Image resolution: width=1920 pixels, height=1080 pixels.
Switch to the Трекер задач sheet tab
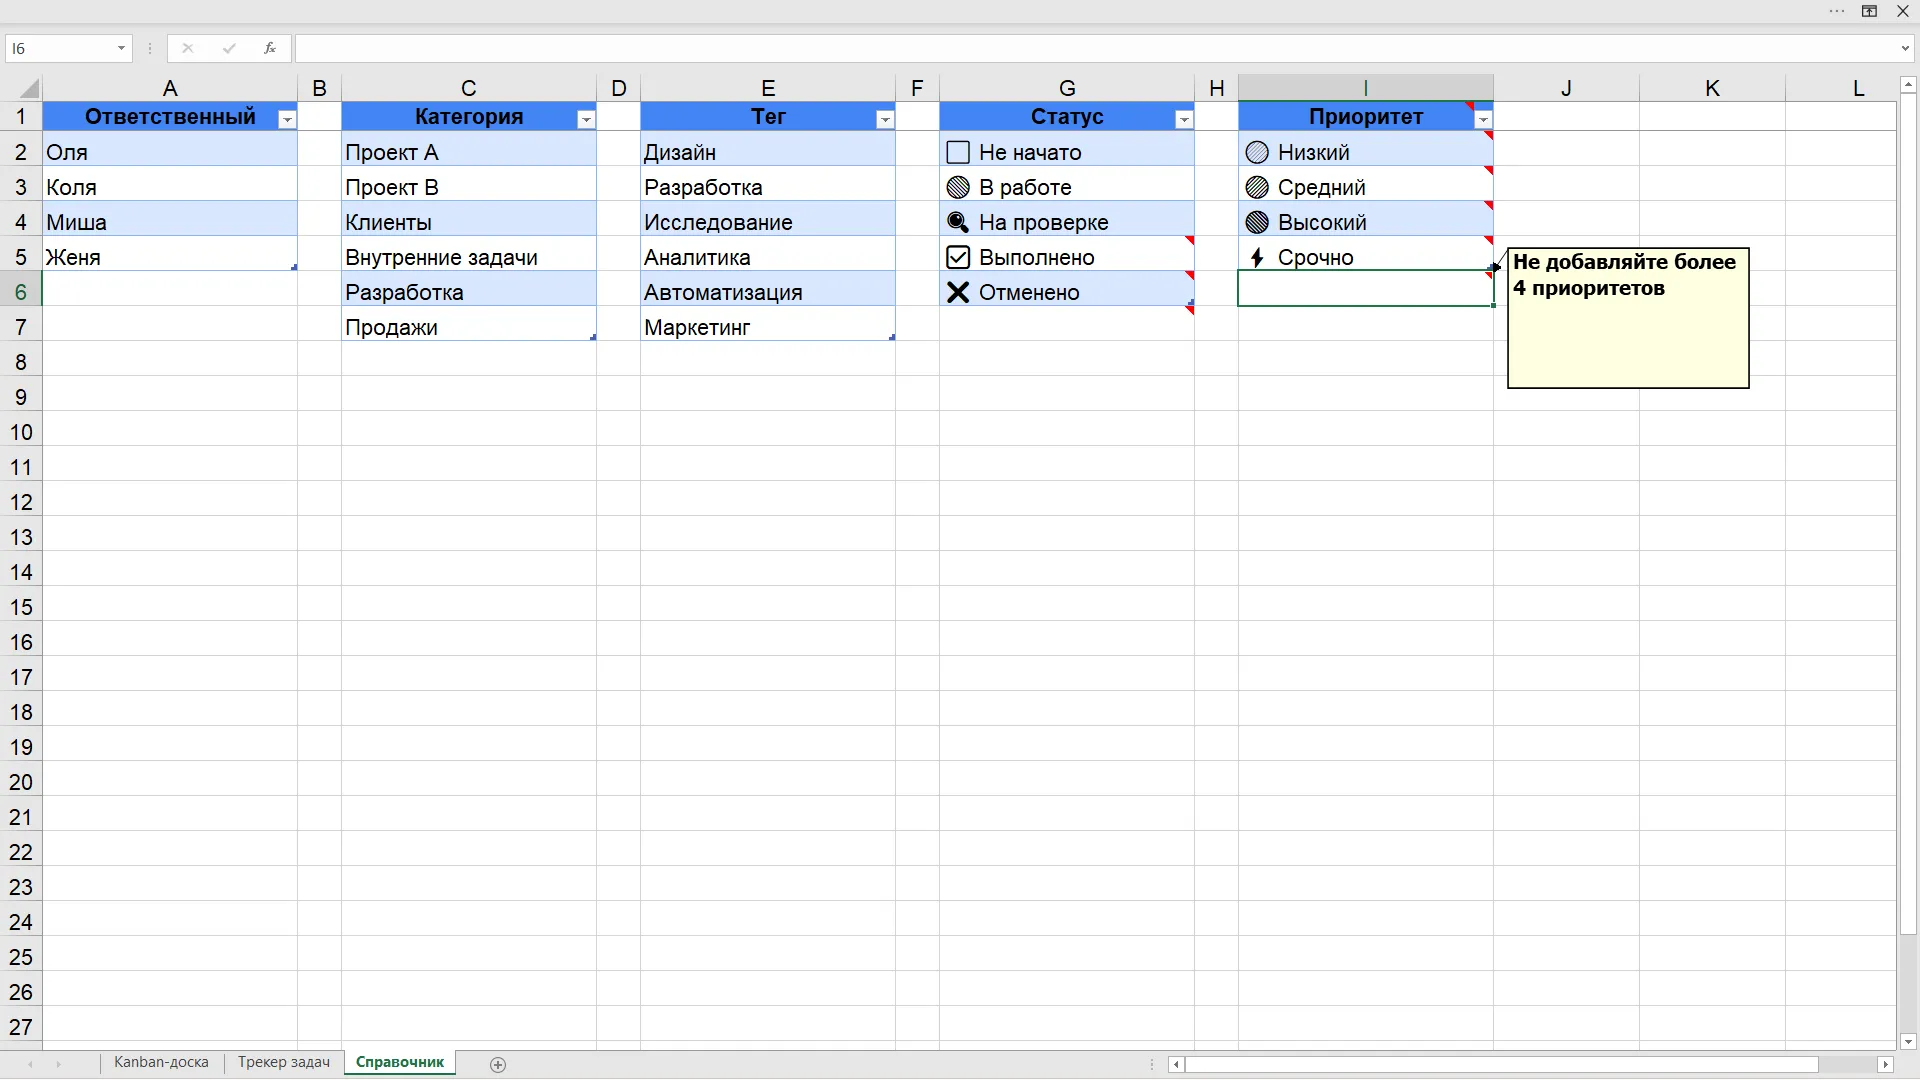pyautogui.click(x=284, y=1062)
